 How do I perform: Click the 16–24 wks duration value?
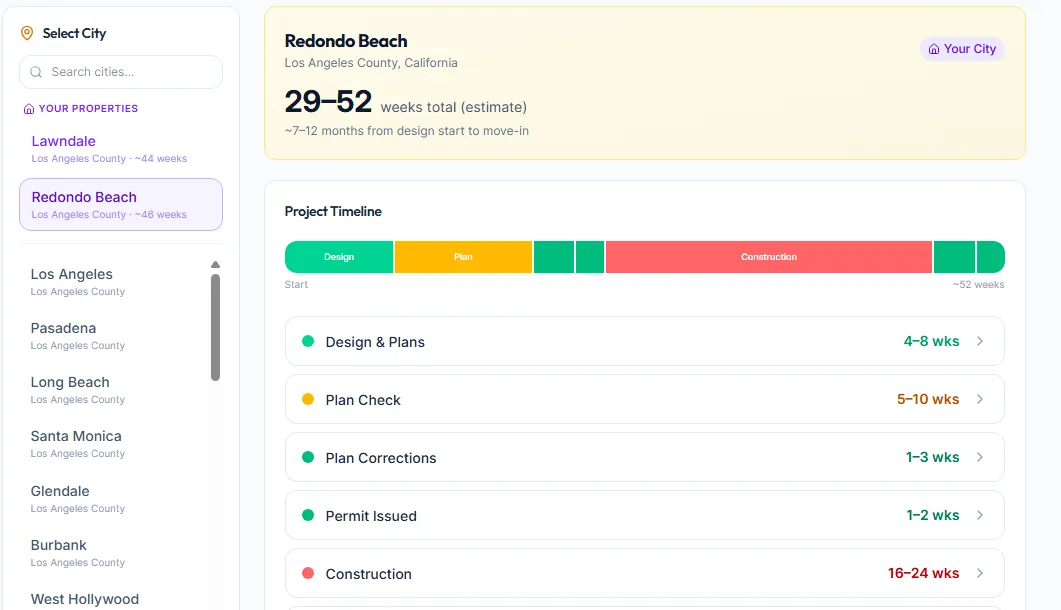coord(924,573)
